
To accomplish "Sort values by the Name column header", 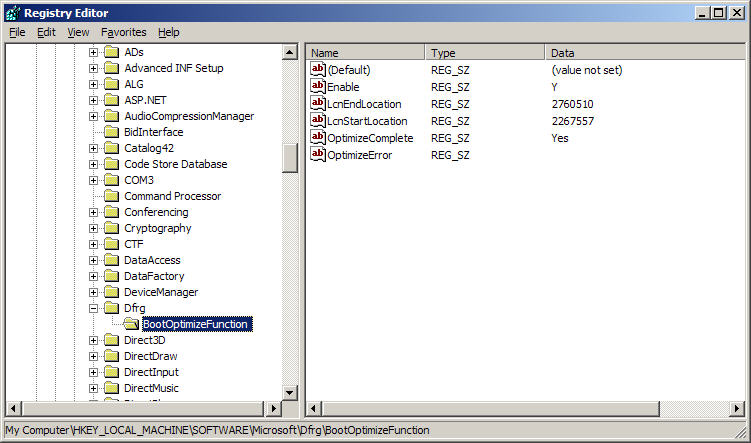I will click(366, 52).
